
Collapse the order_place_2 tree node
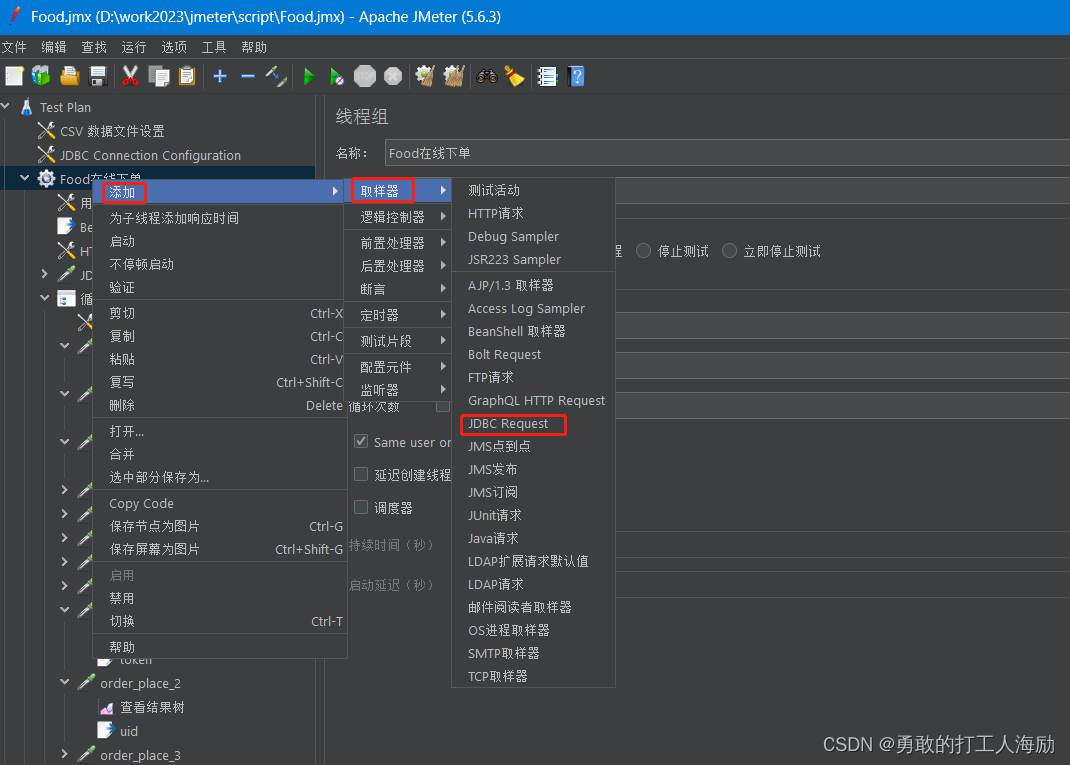64,682
